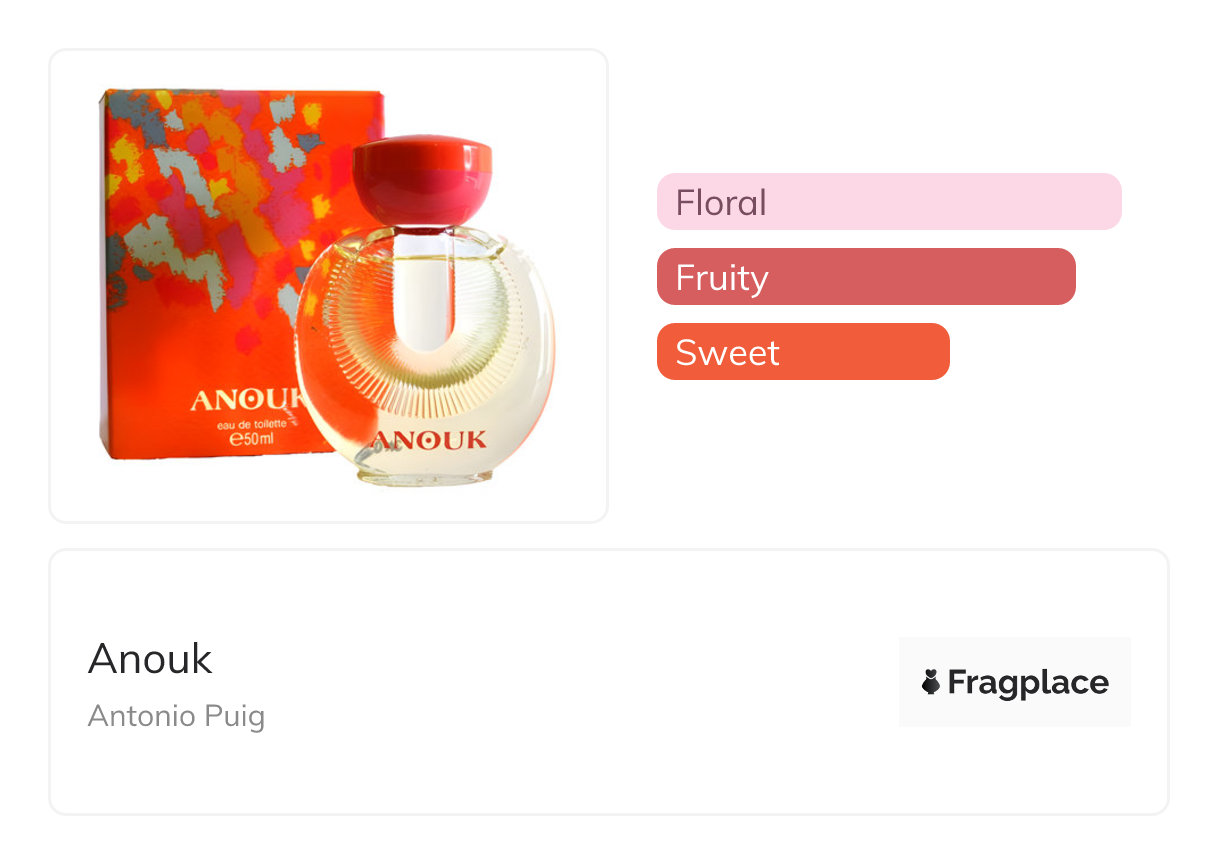Click the eau de toilette 50ml text
The width and height of the screenshot is (1218, 864).
tap(257, 431)
